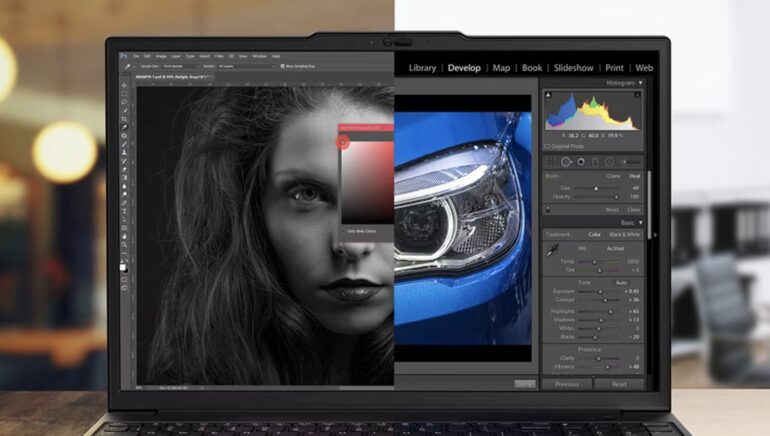This screenshot has height=436, width=770.
Task: Toggle Show Sampling Ring checkbox
Action: (x=284, y=65)
